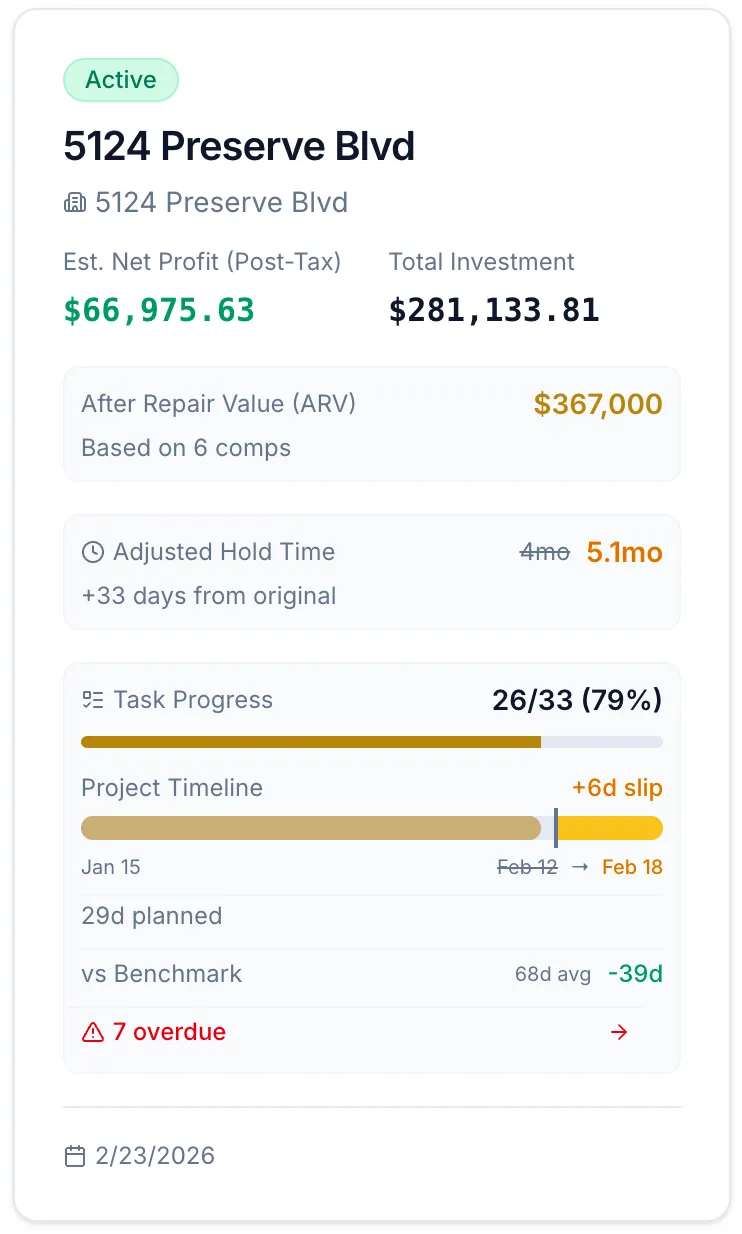Click 'Est. Net Profit (Post-Tax)' label

click(203, 262)
